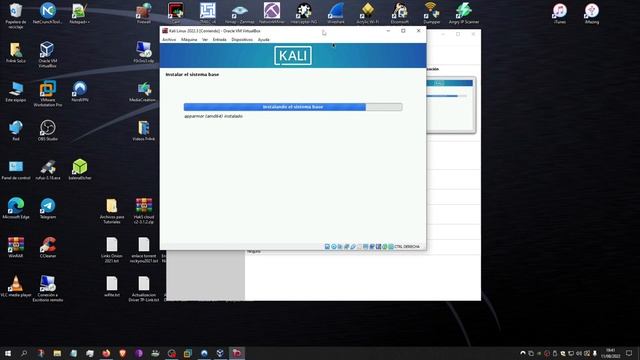
Task: Open the OBS Studio desktop shortcut
Action: pos(48,131)
